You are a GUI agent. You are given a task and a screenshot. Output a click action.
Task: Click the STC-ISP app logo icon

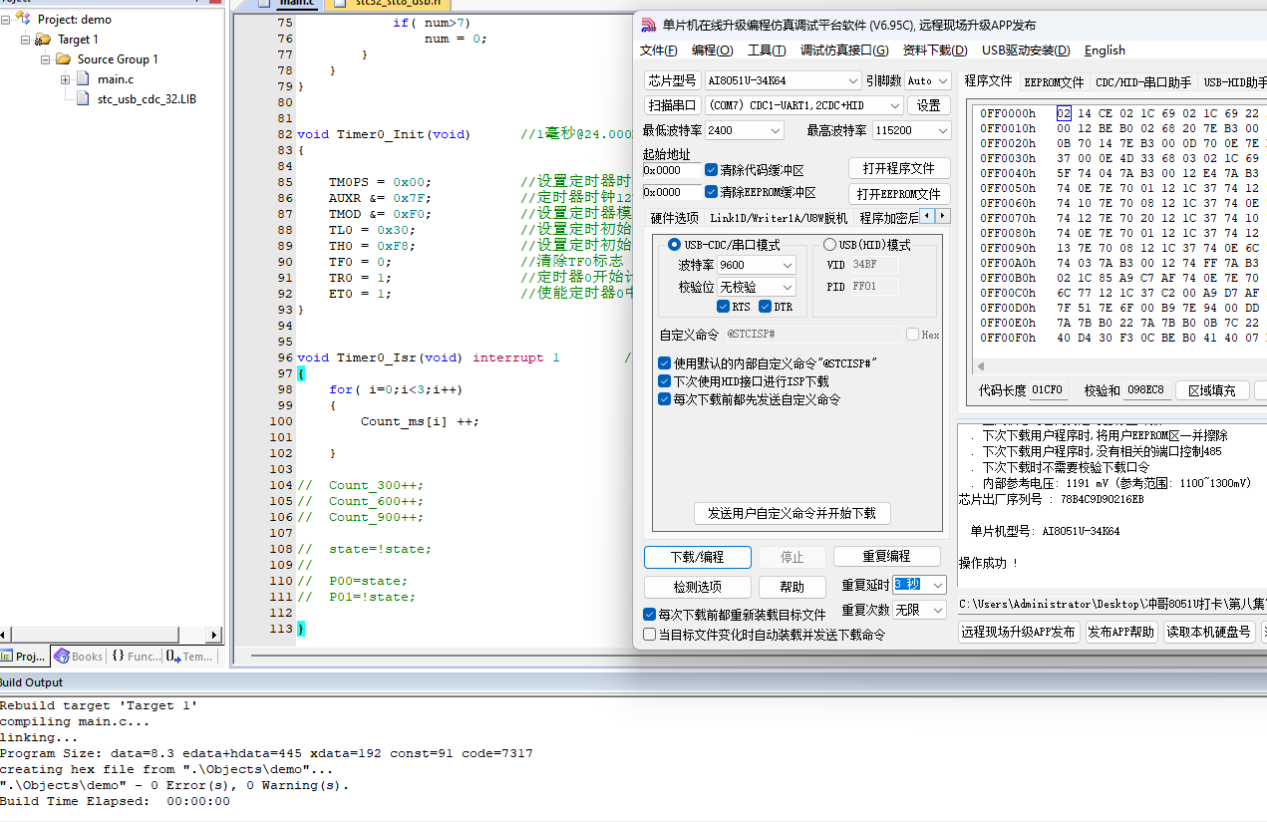[648, 25]
